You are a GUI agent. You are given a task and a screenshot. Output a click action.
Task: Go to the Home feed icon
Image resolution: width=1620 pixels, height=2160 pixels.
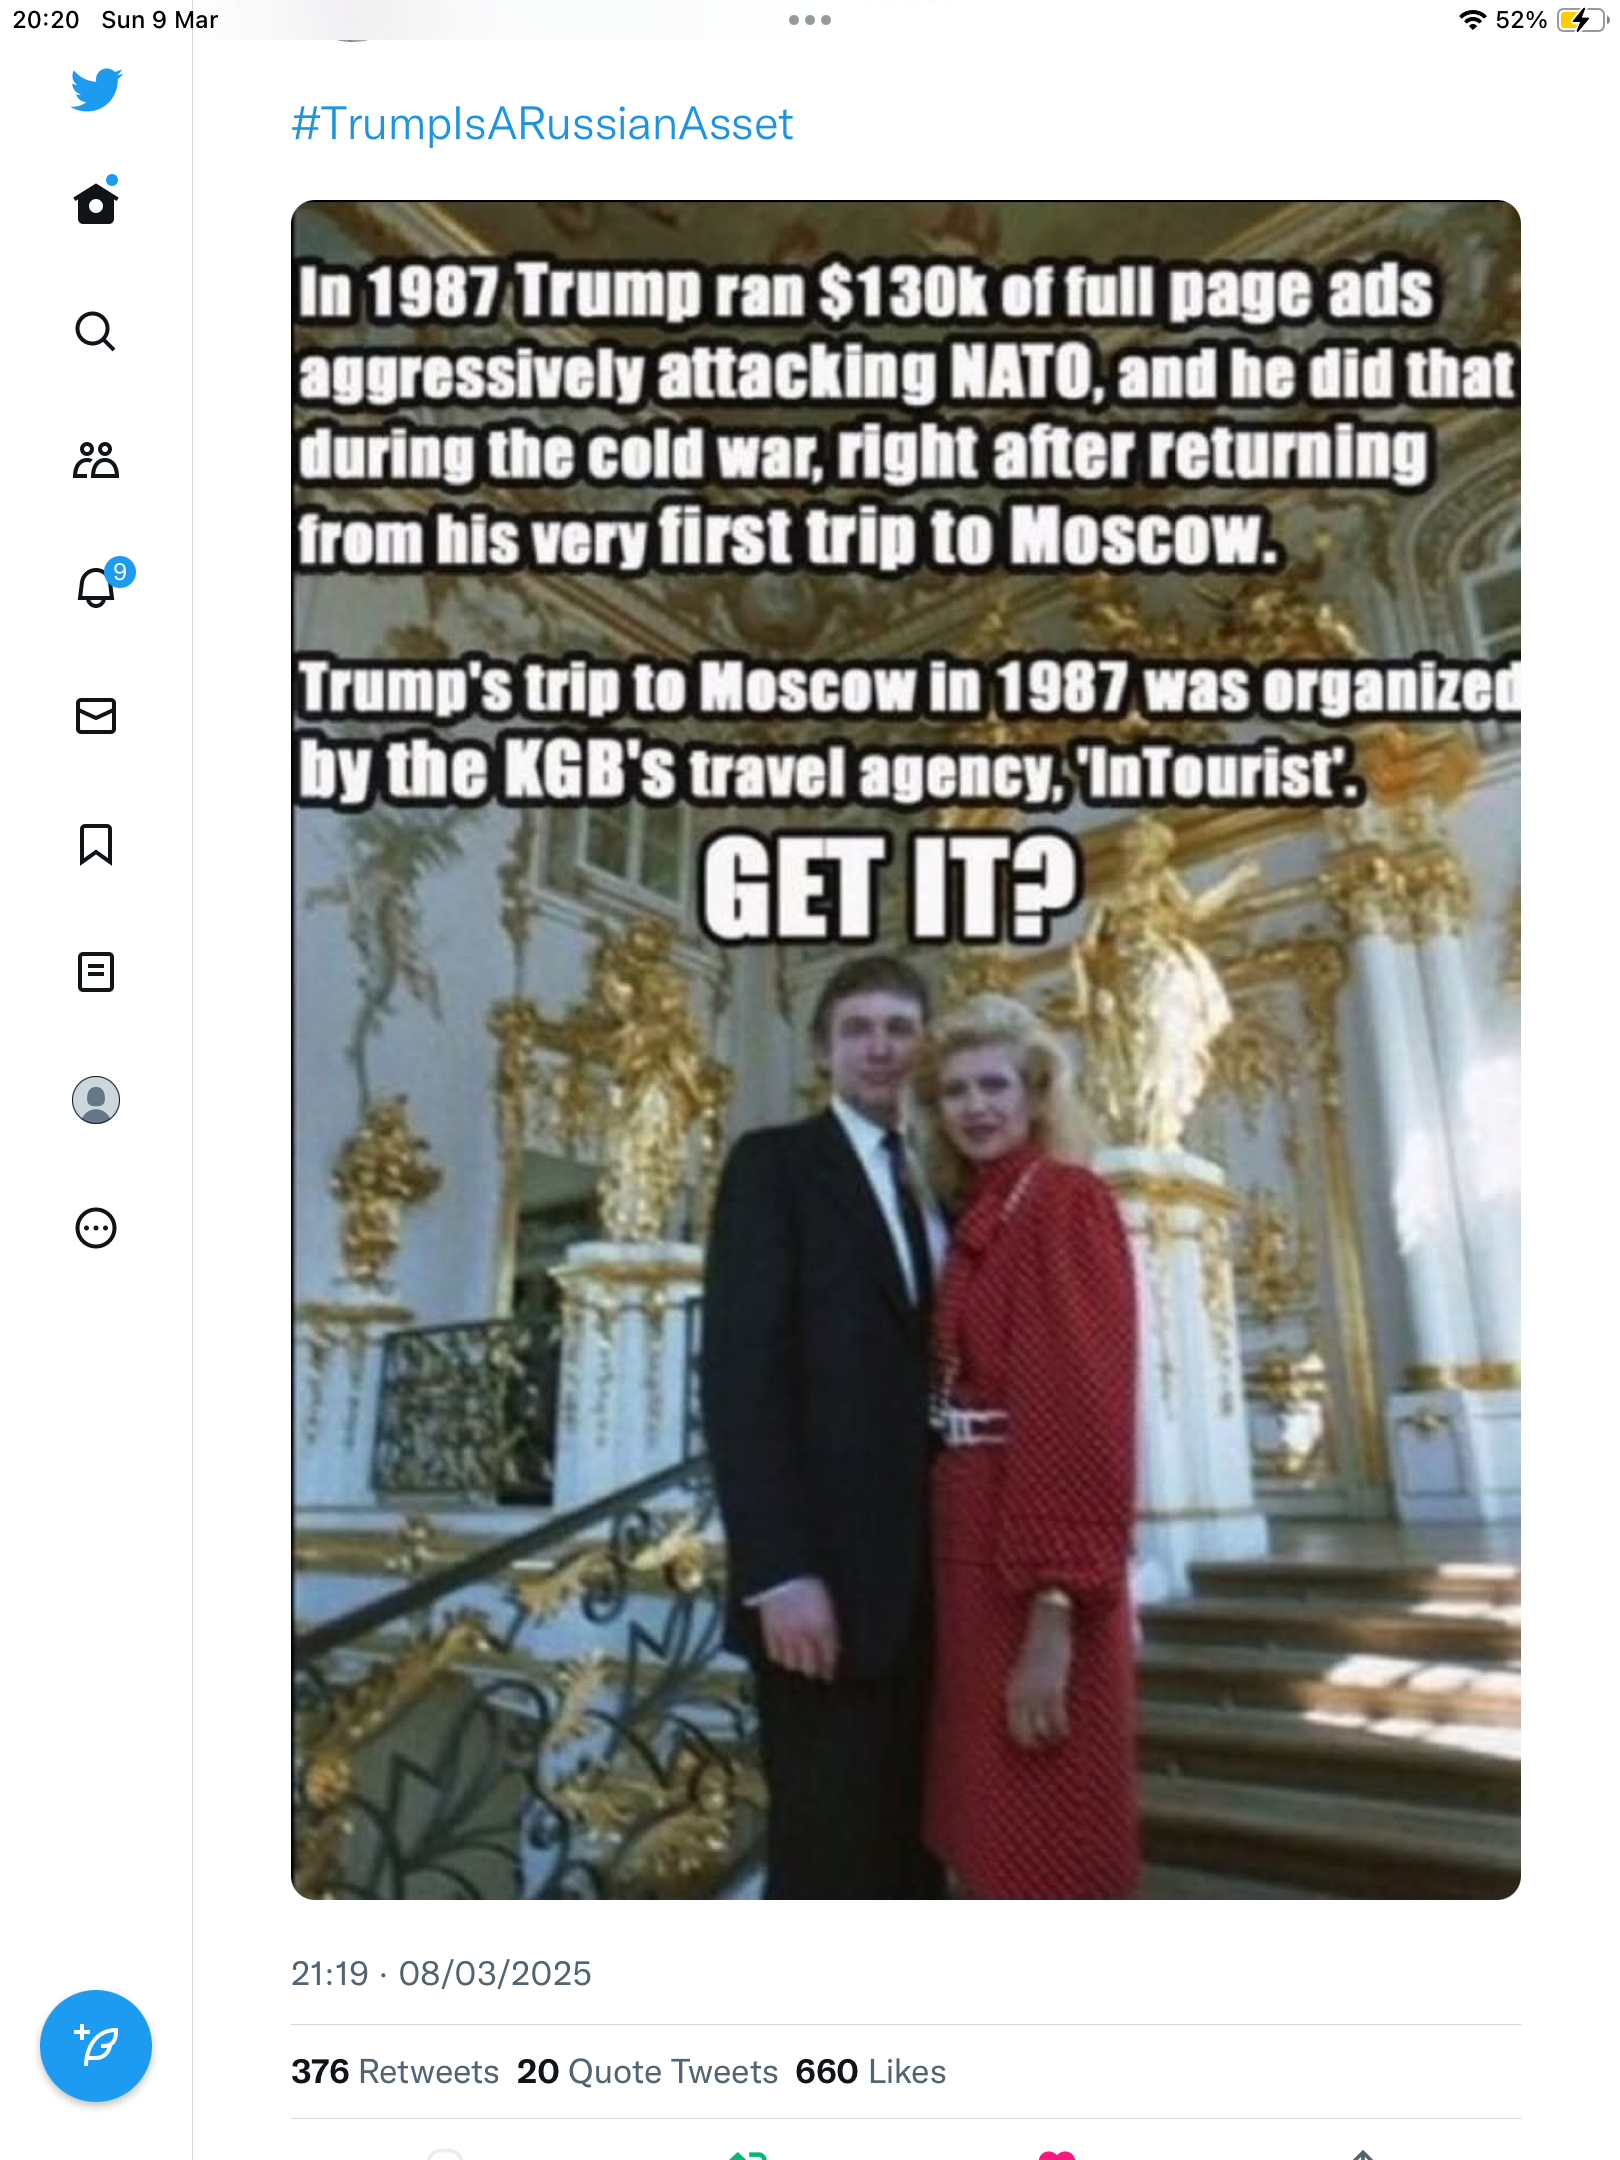click(x=96, y=201)
